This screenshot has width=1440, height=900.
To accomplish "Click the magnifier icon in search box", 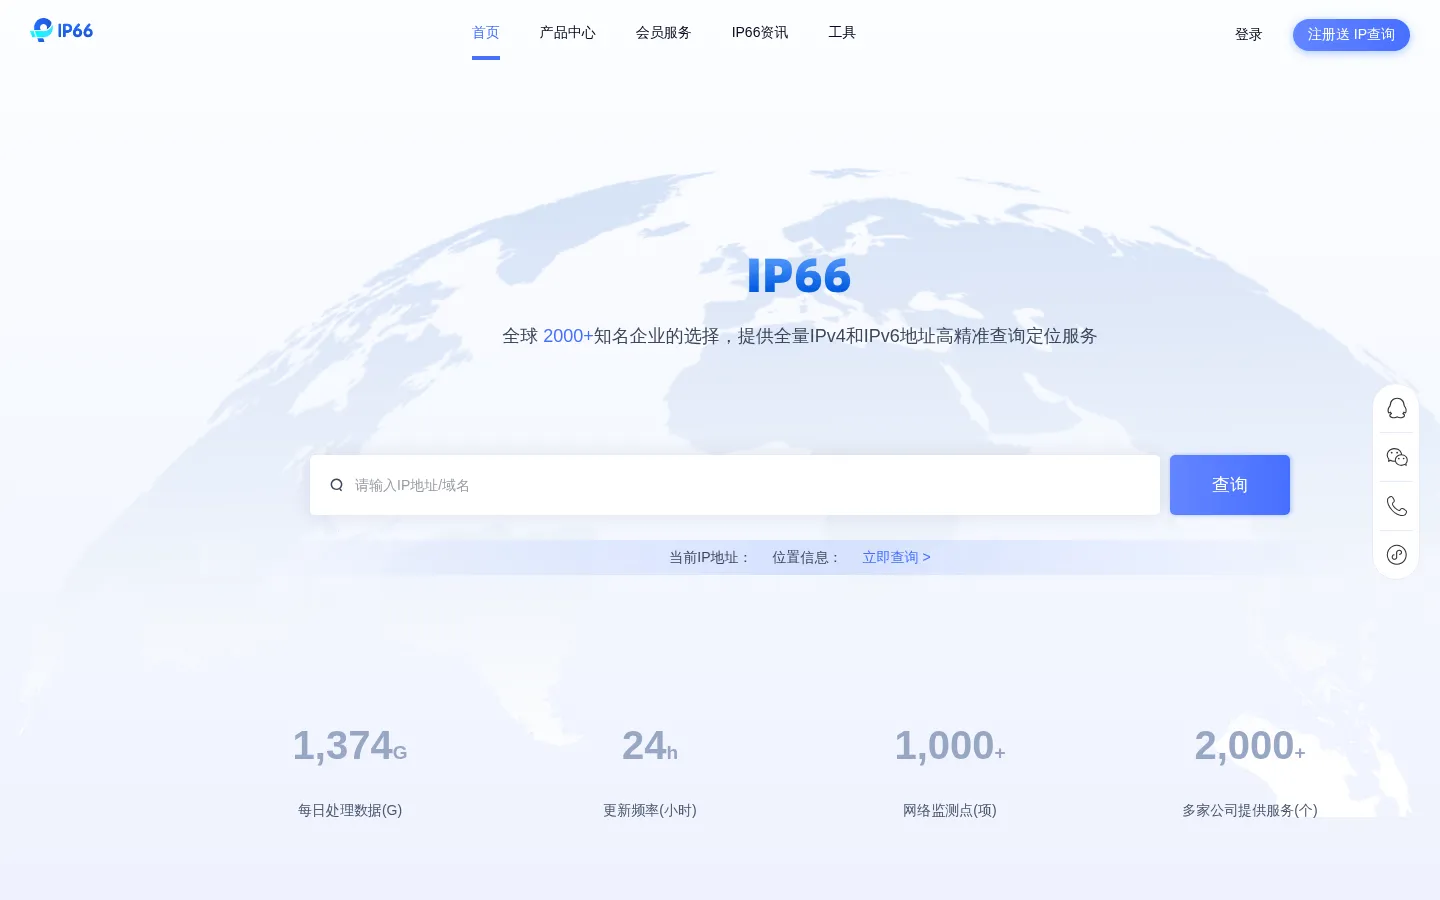I will [337, 485].
